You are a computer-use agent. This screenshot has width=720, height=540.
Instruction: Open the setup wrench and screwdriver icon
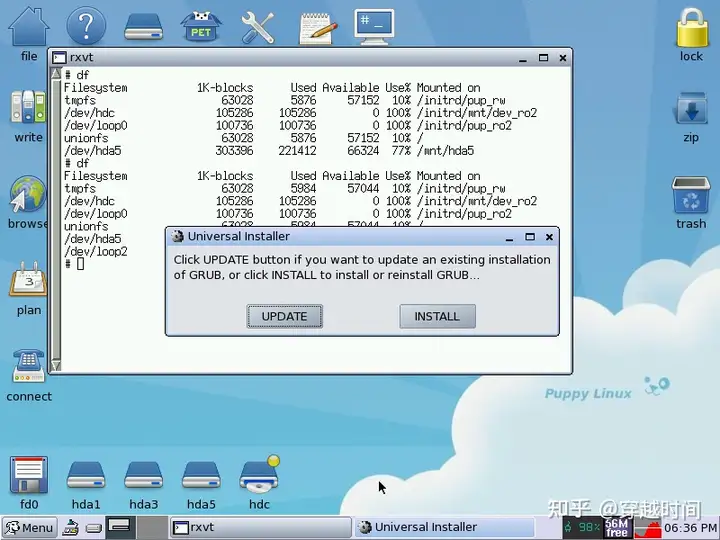(x=258, y=28)
